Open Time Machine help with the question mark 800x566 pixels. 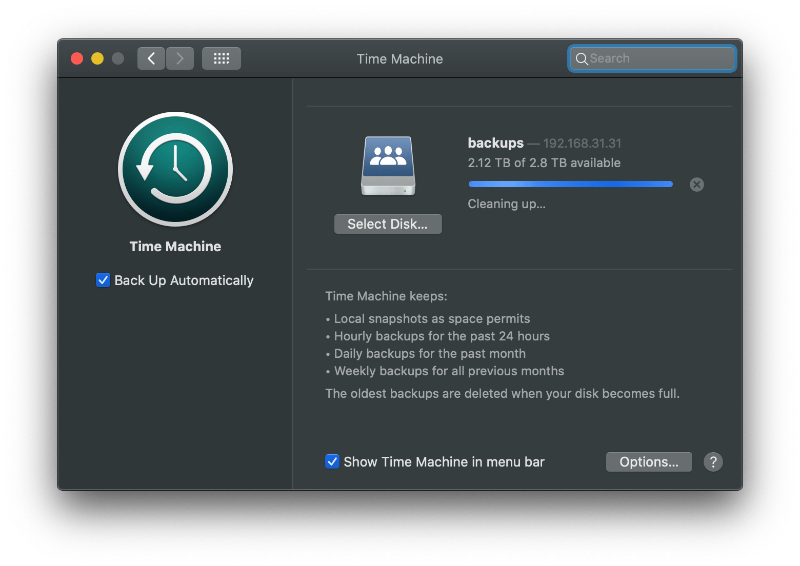pos(713,462)
